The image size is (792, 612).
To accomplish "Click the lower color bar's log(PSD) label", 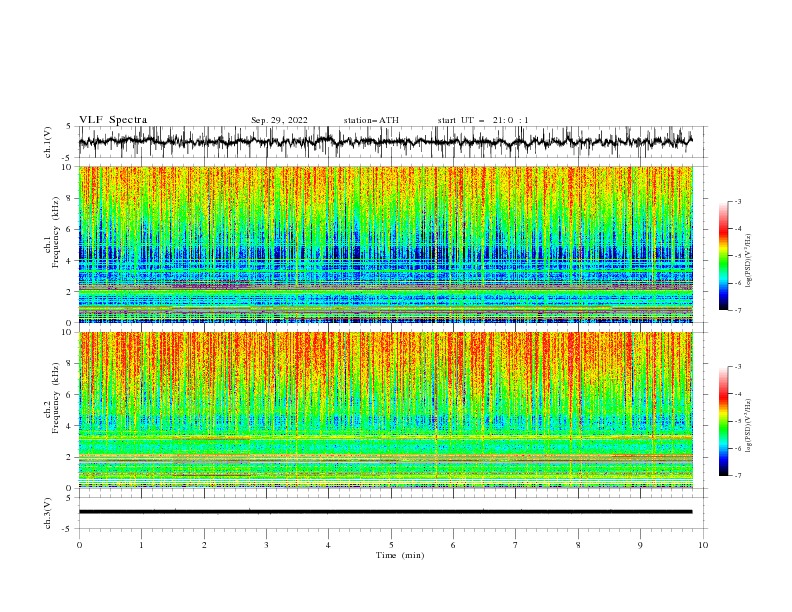I will point(748,426).
